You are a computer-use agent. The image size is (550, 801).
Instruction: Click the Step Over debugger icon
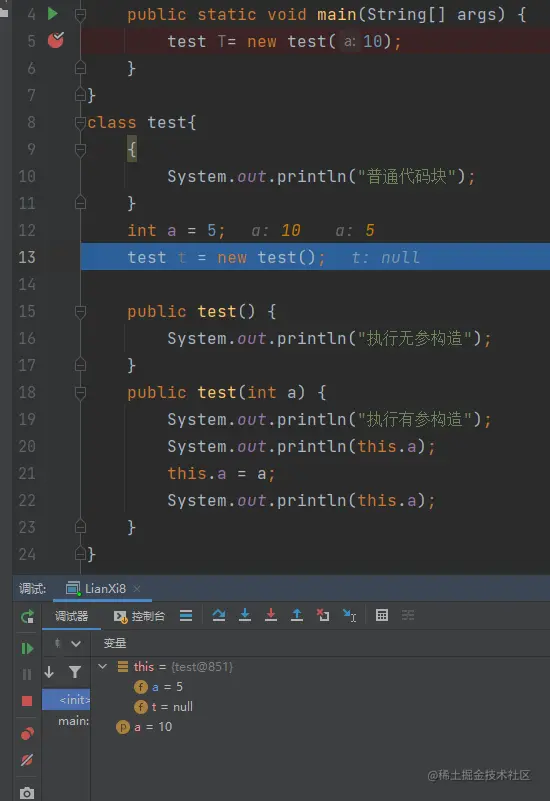click(x=219, y=615)
